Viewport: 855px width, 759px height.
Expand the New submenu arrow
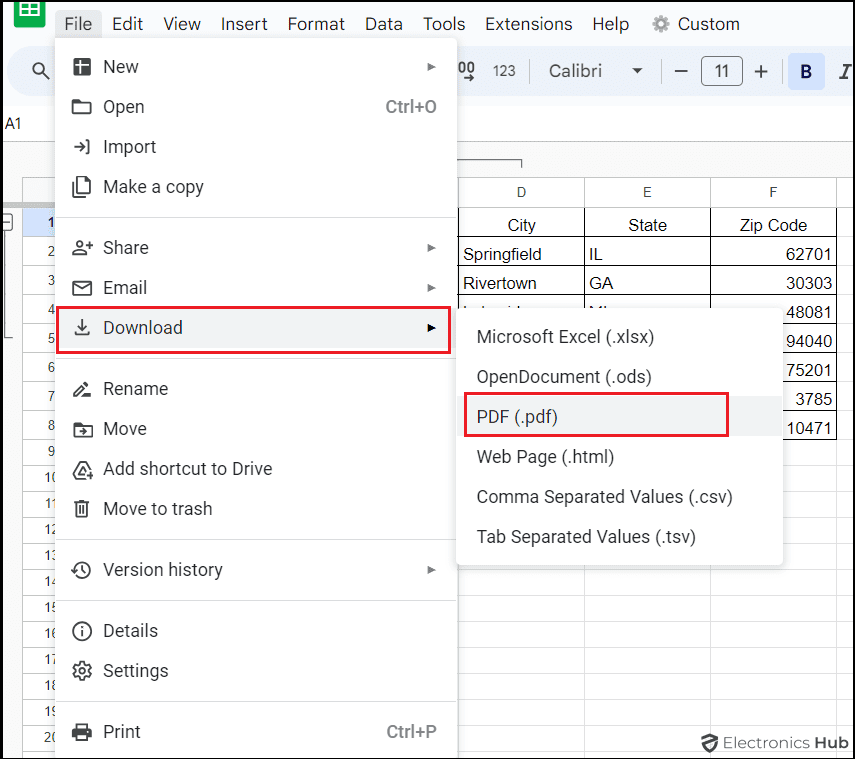point(432,66)
